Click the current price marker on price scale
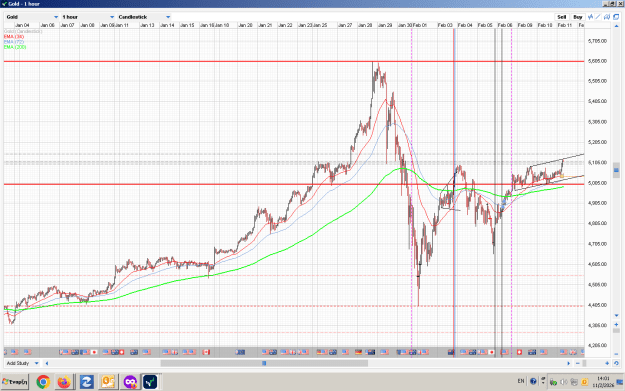This screenshot has height=391, width=625. click(616, 170)
